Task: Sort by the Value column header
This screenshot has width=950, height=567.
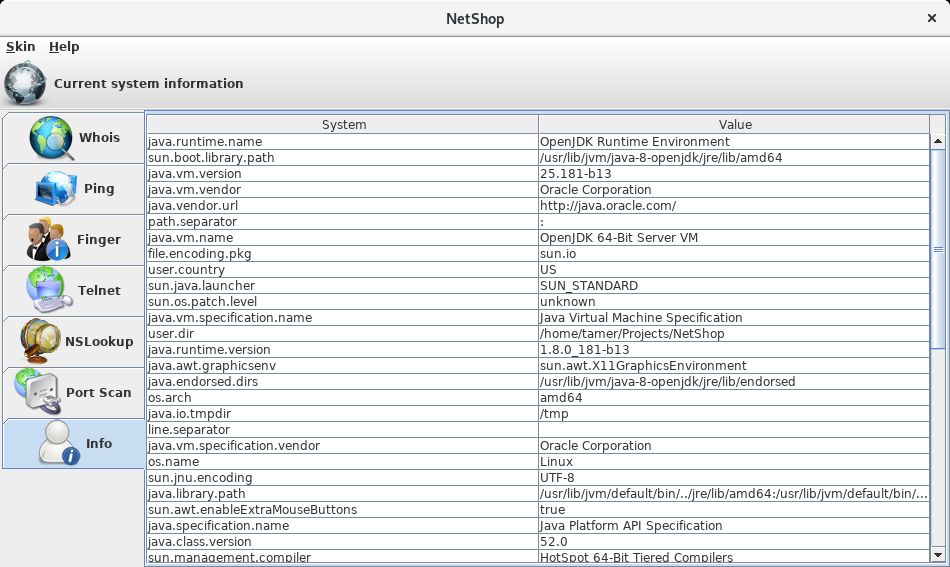Action: [734, 124]
